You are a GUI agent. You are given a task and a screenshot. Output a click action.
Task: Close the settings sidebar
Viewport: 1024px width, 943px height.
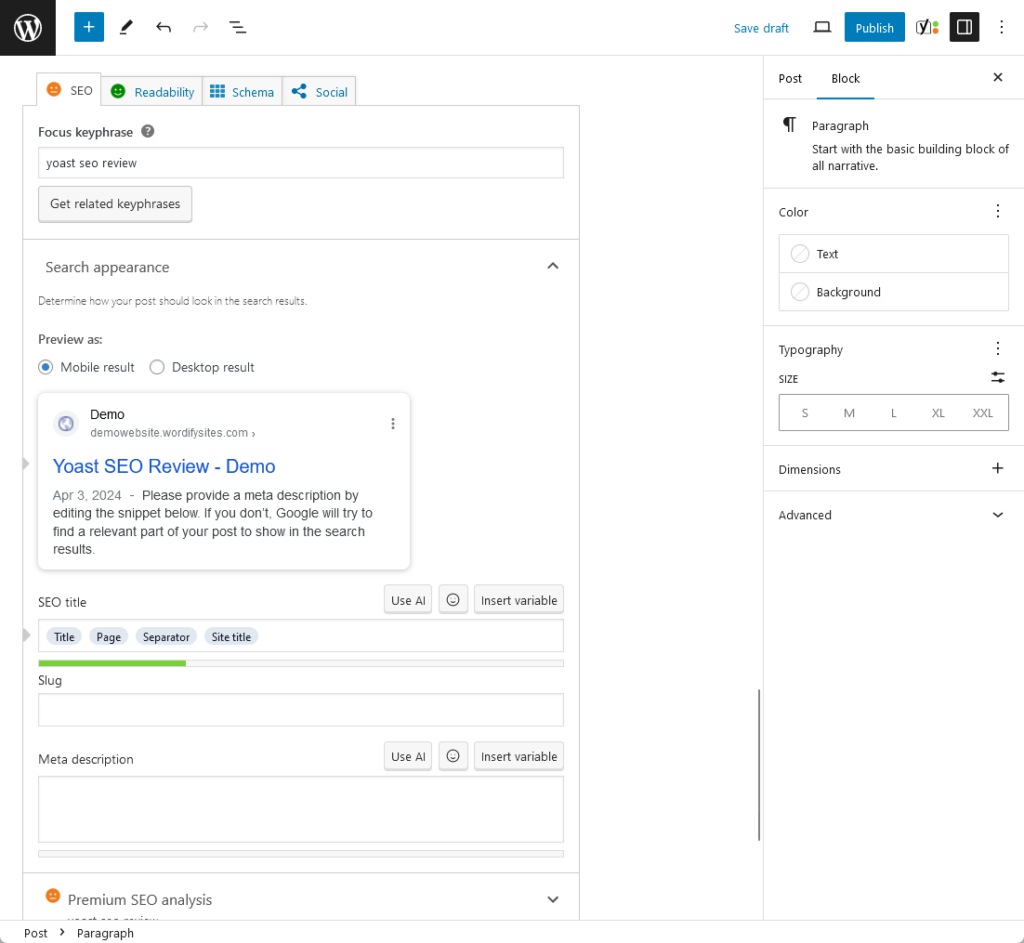pos(997,78)
